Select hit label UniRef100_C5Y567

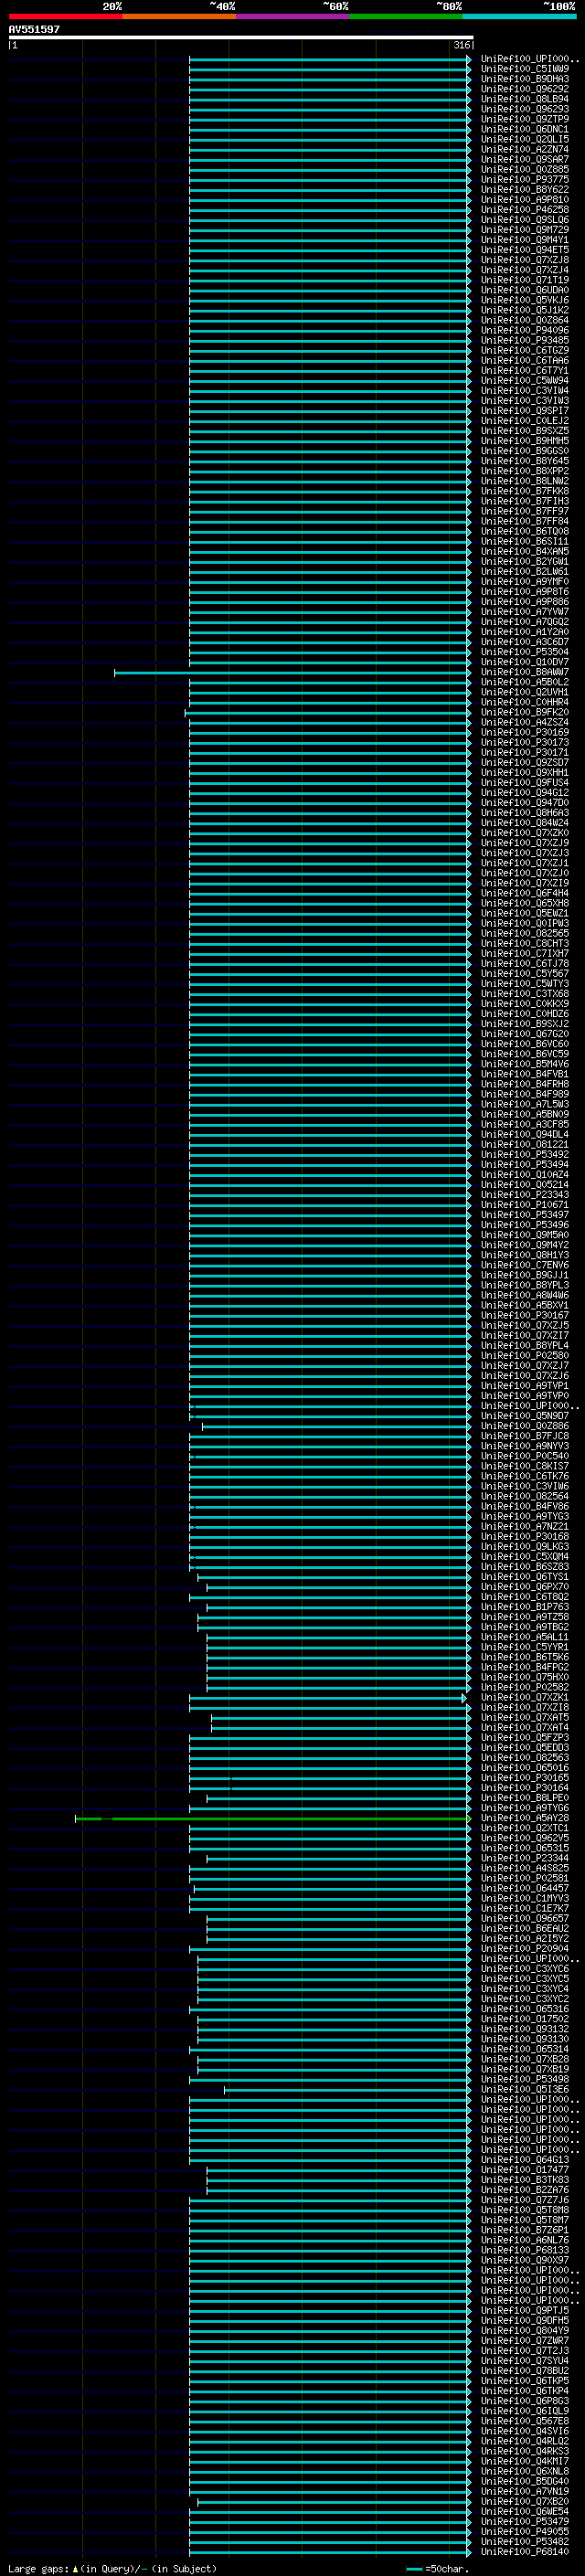tap(525, 973)
